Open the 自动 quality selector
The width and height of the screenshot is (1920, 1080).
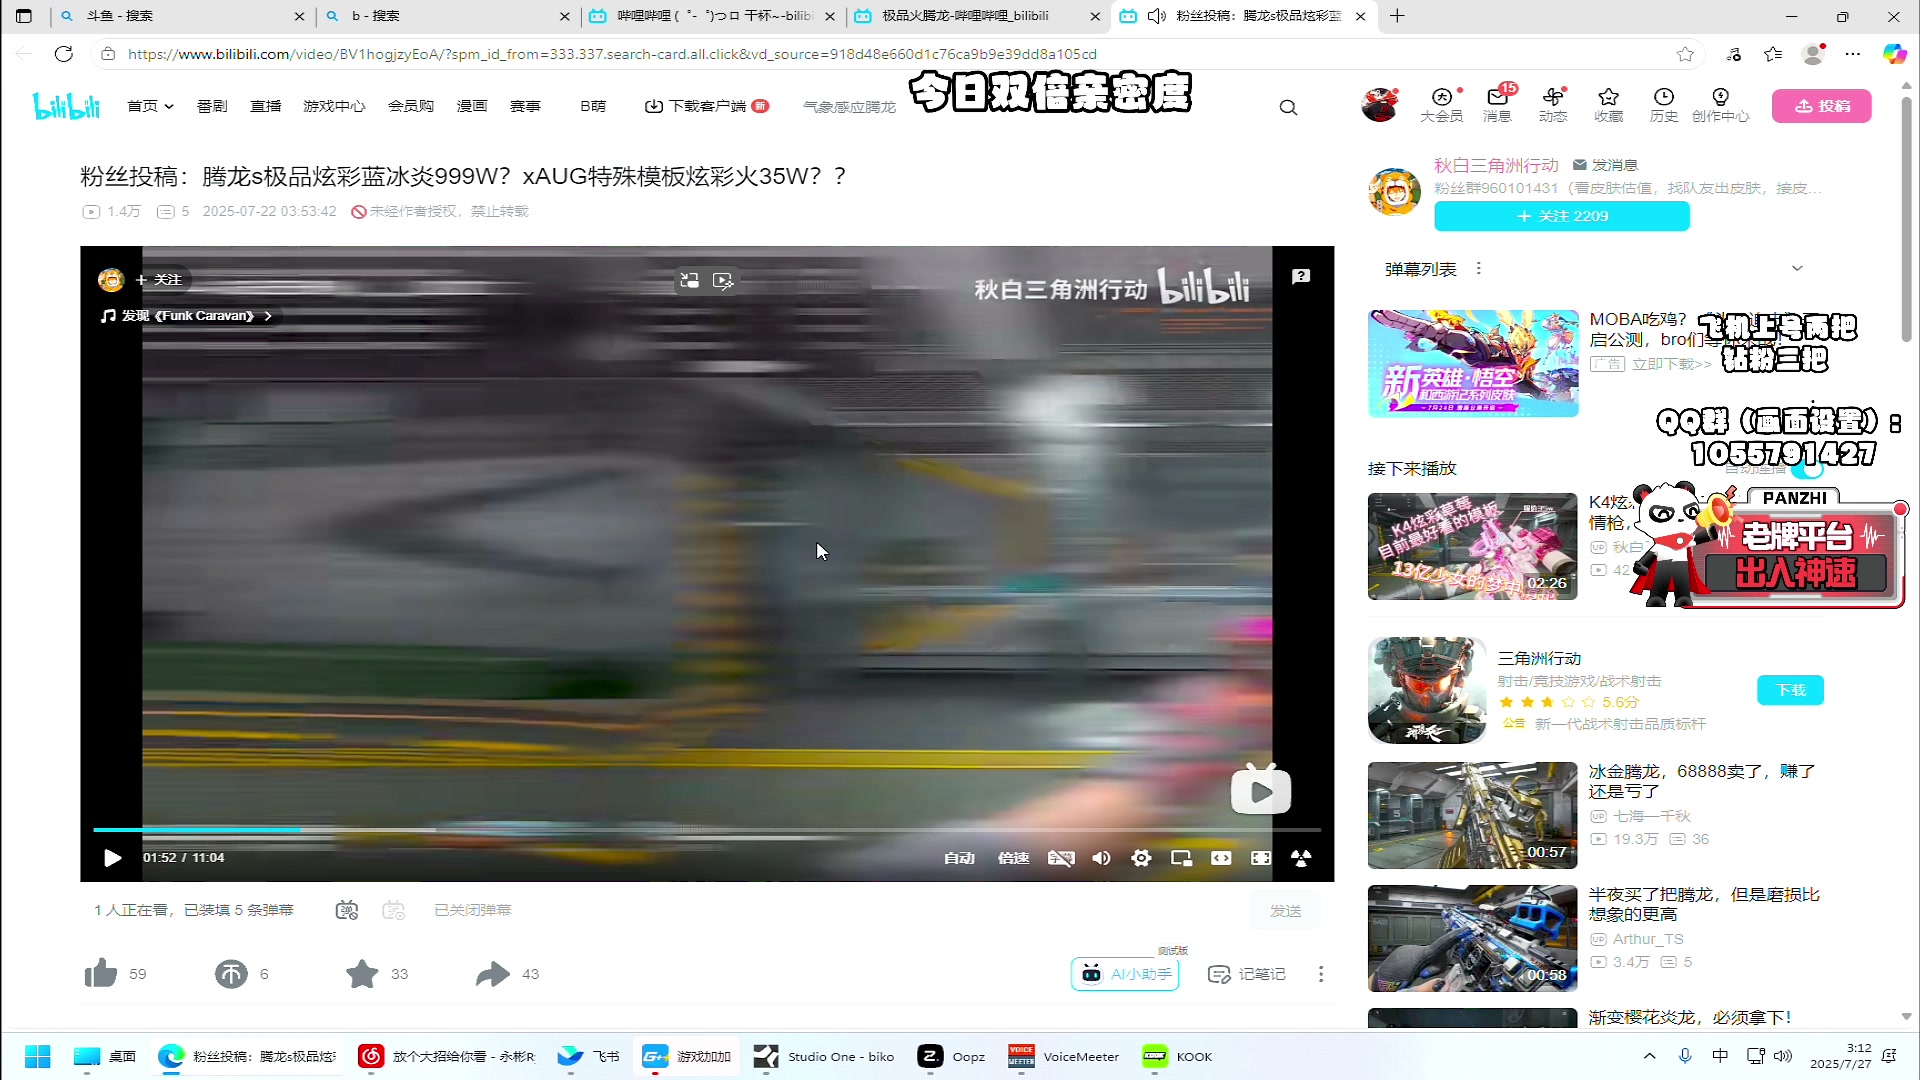tap(959, 858)
